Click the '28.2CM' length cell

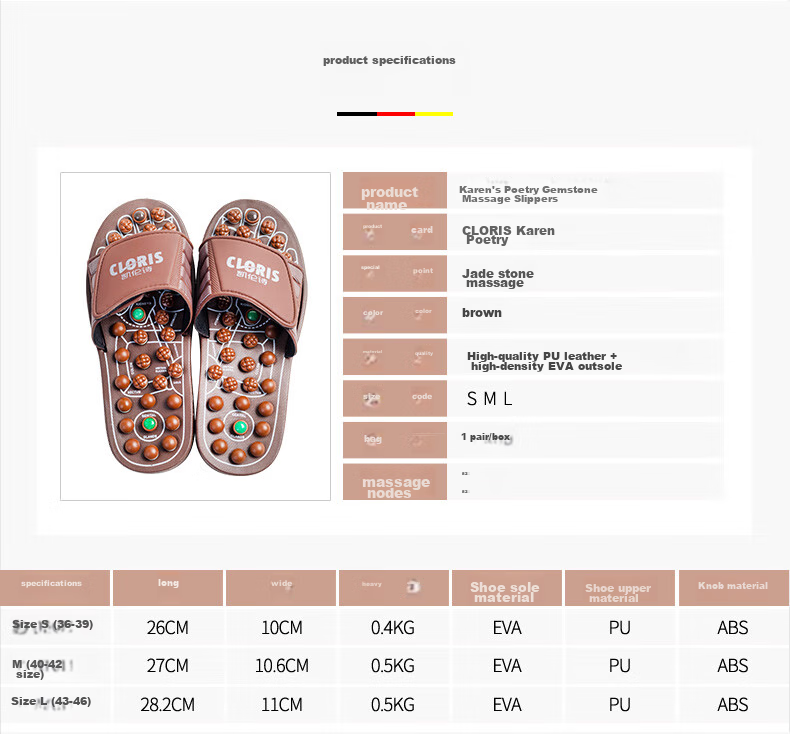[x=168, y=705]
